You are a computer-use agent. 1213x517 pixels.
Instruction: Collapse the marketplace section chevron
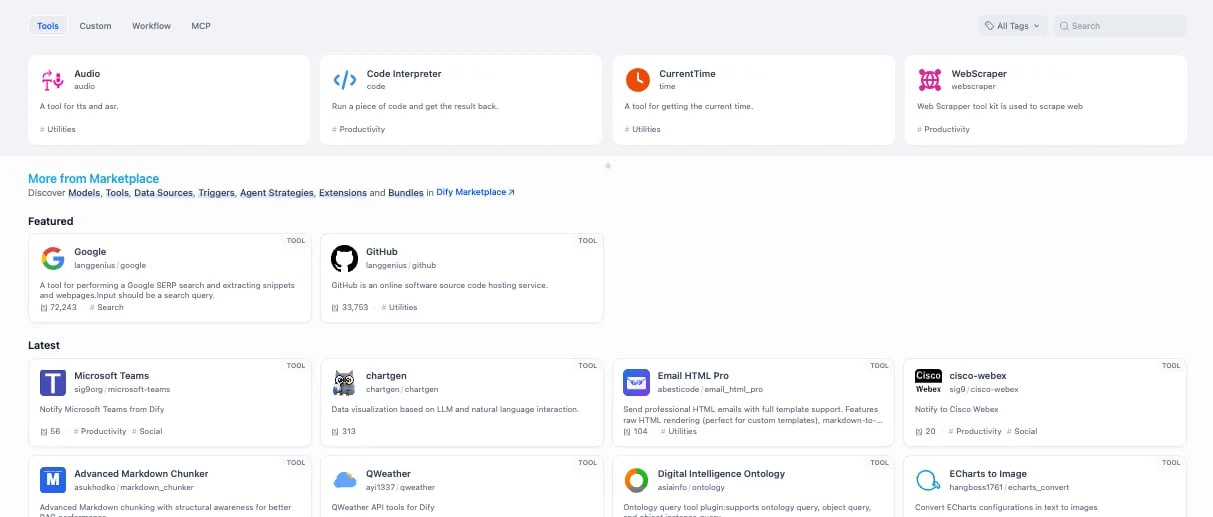pos(607,166)
